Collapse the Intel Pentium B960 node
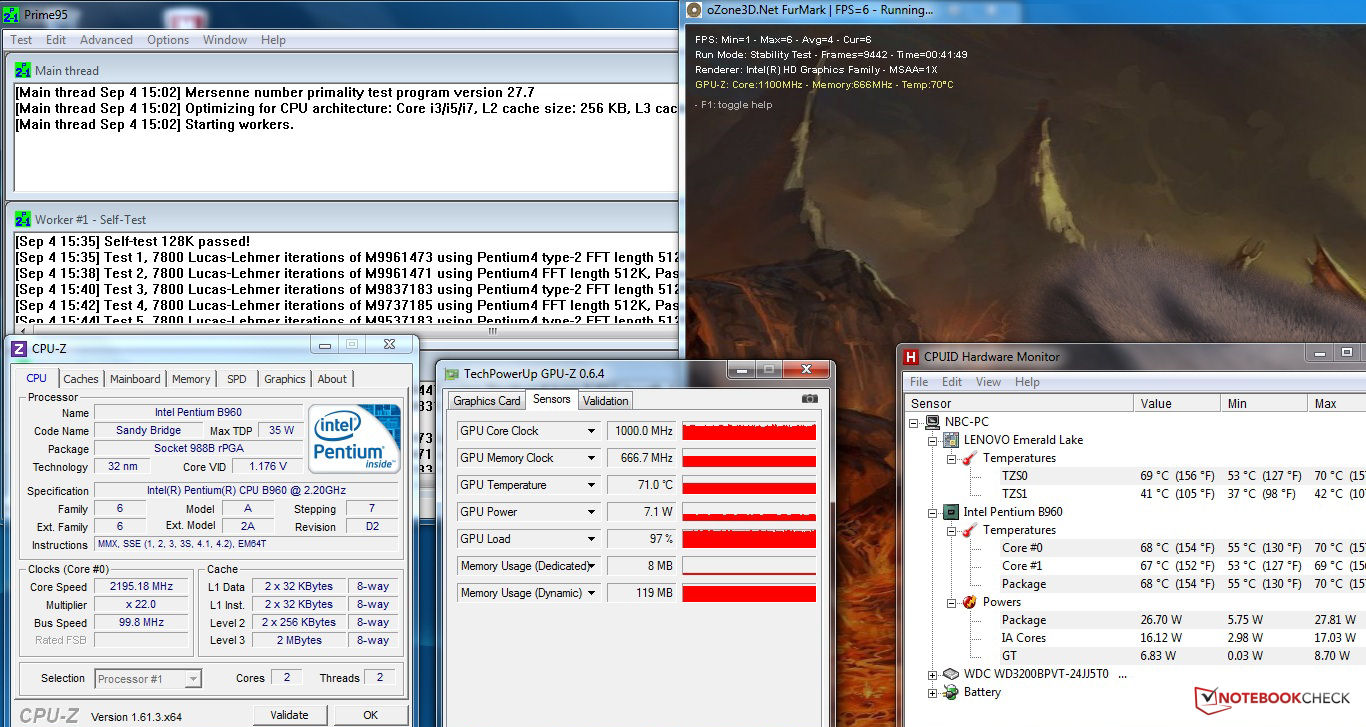This screenshot has width=1366, height=727. pos(932,512)
